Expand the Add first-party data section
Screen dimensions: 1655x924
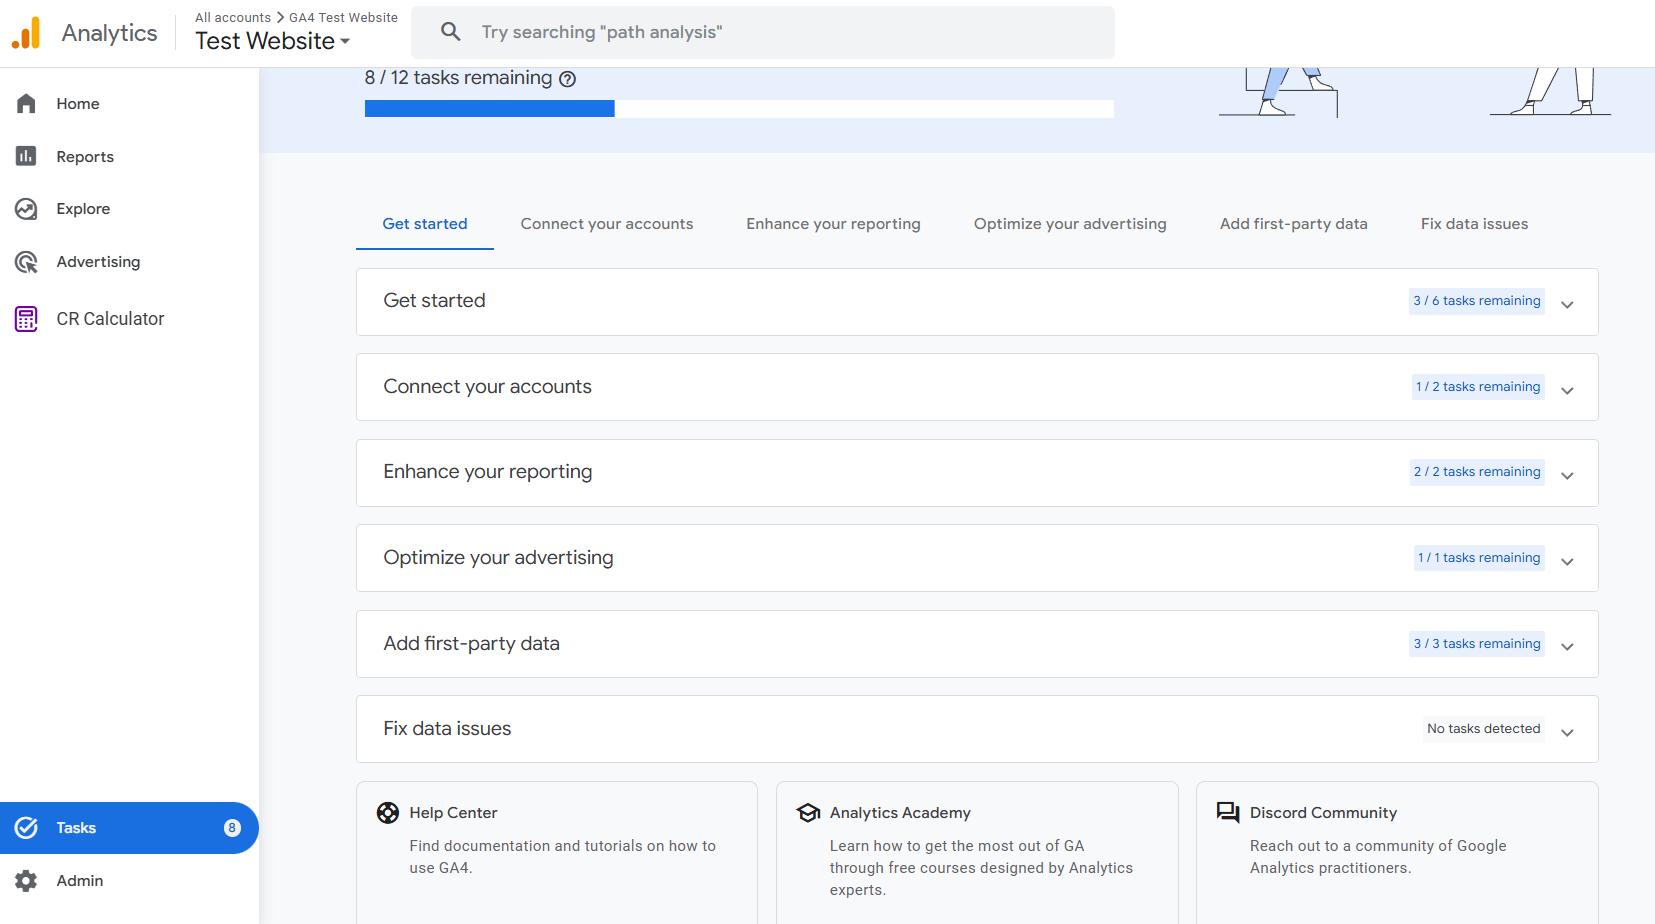point(1567,644)
